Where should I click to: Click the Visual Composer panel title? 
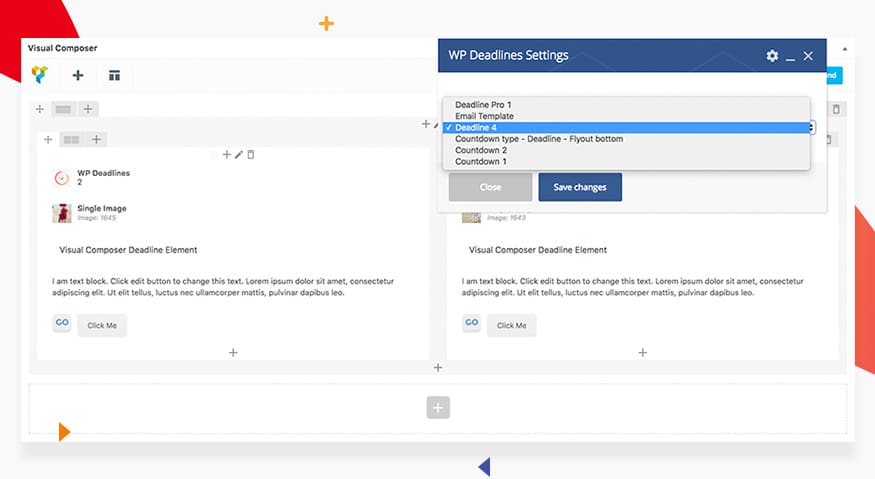[x=62, y=48]
